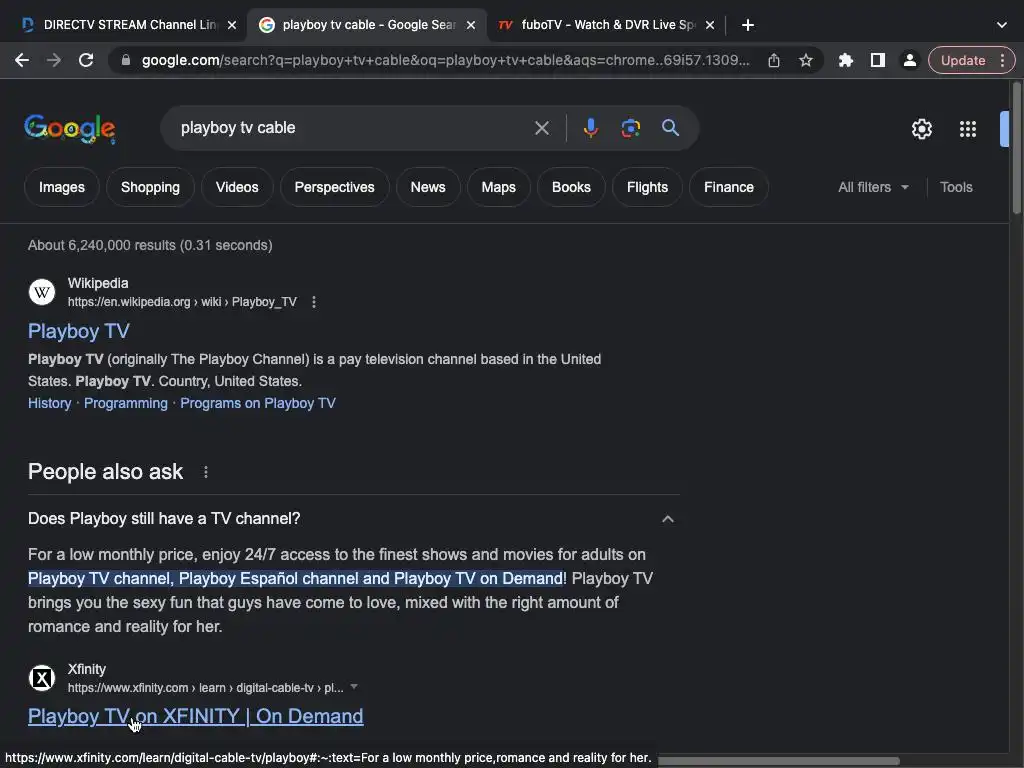Reload the page with the refresh icon
Viewport: 1024px width, 768px height.
point(86,60)
